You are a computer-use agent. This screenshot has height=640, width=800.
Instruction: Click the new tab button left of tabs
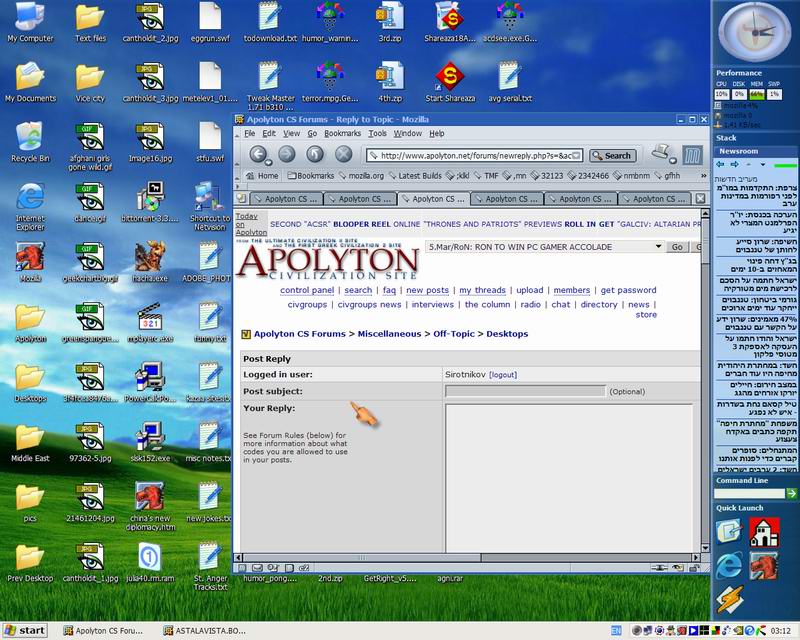242,198
